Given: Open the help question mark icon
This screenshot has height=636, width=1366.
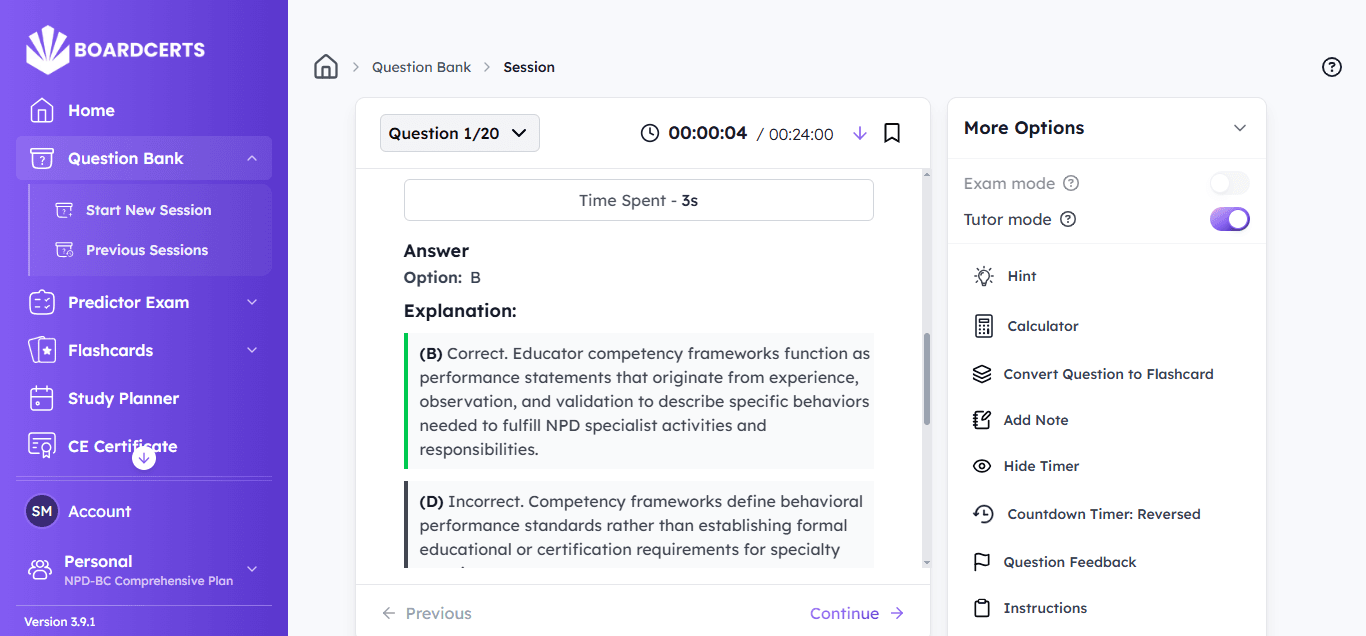Looking at the screenshot, I should point(1331,67).
